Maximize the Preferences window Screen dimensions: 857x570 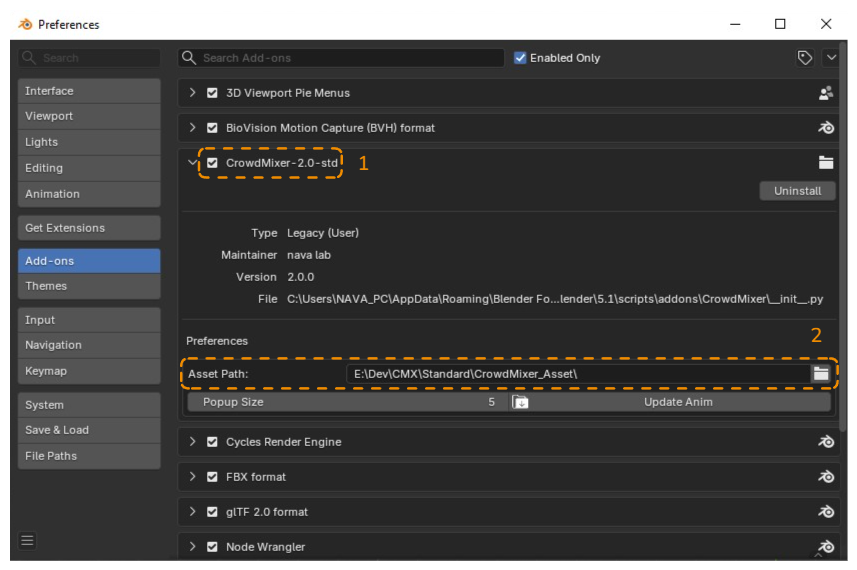[780, 24]
